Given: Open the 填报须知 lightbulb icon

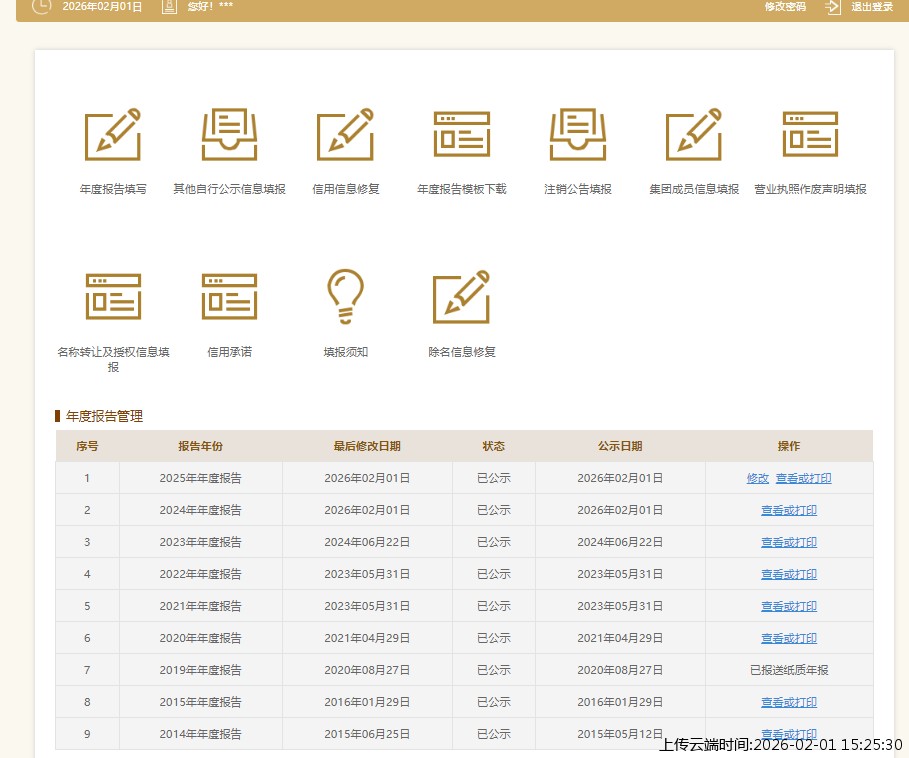Looking at the screenshot, I should (x=345, y=297).
